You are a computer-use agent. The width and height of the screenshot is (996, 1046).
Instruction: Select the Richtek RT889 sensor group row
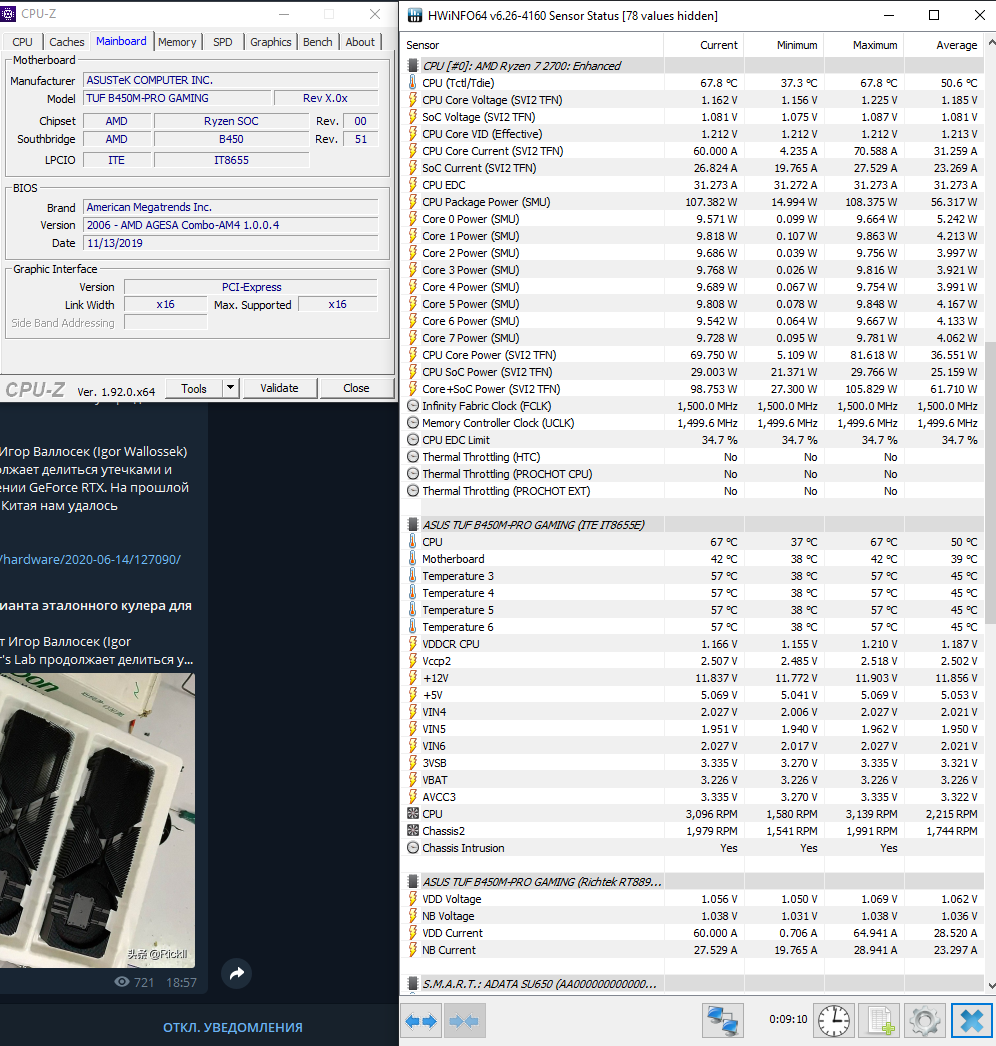tap(694, 882)
